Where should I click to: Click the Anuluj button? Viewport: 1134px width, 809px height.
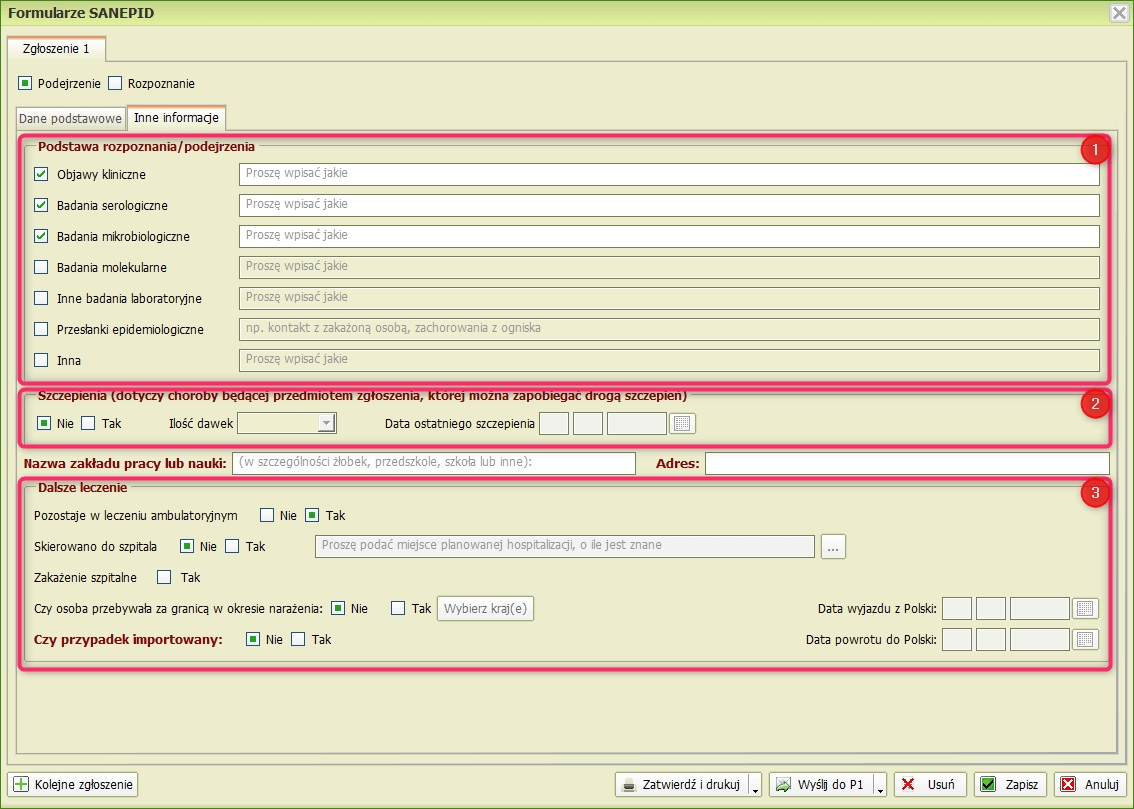[x=1091, y=785]
